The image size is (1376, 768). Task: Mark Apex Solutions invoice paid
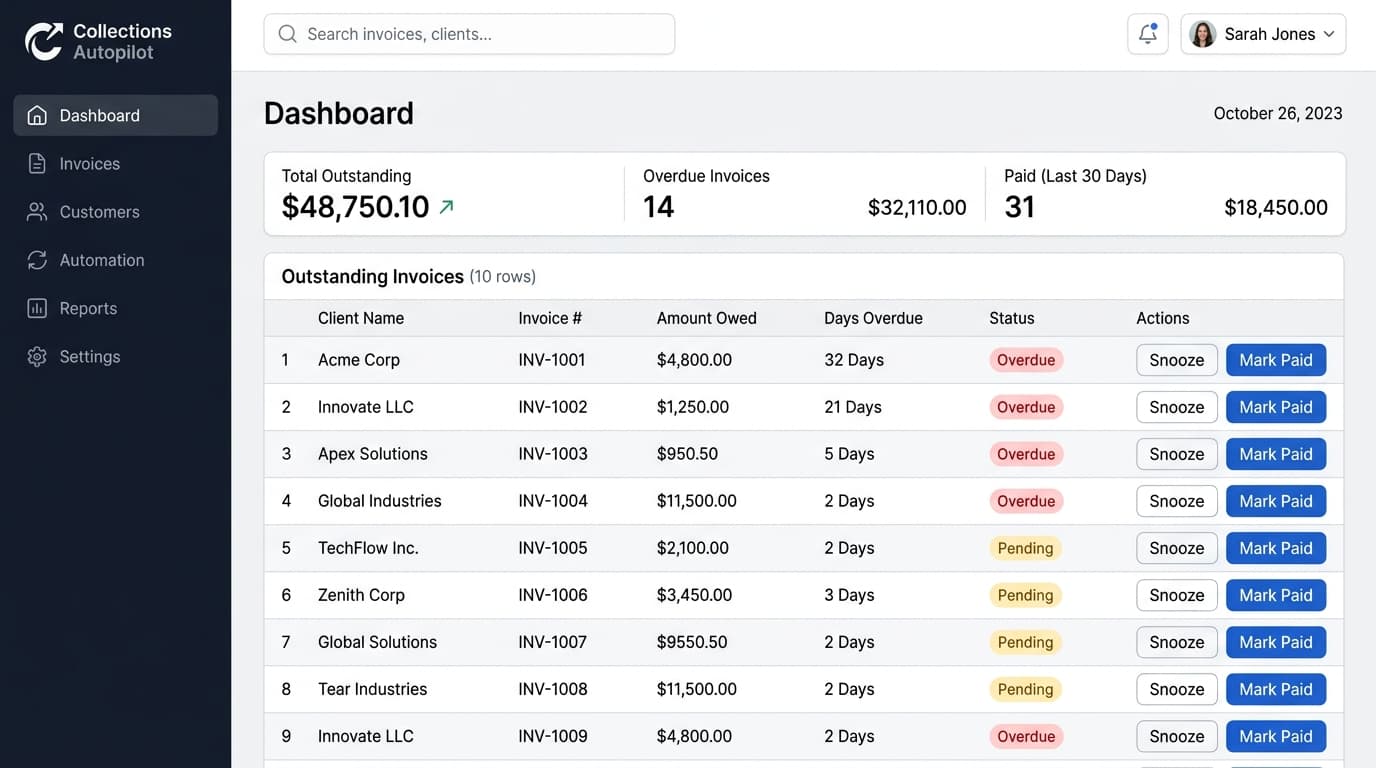point(1276,454)
